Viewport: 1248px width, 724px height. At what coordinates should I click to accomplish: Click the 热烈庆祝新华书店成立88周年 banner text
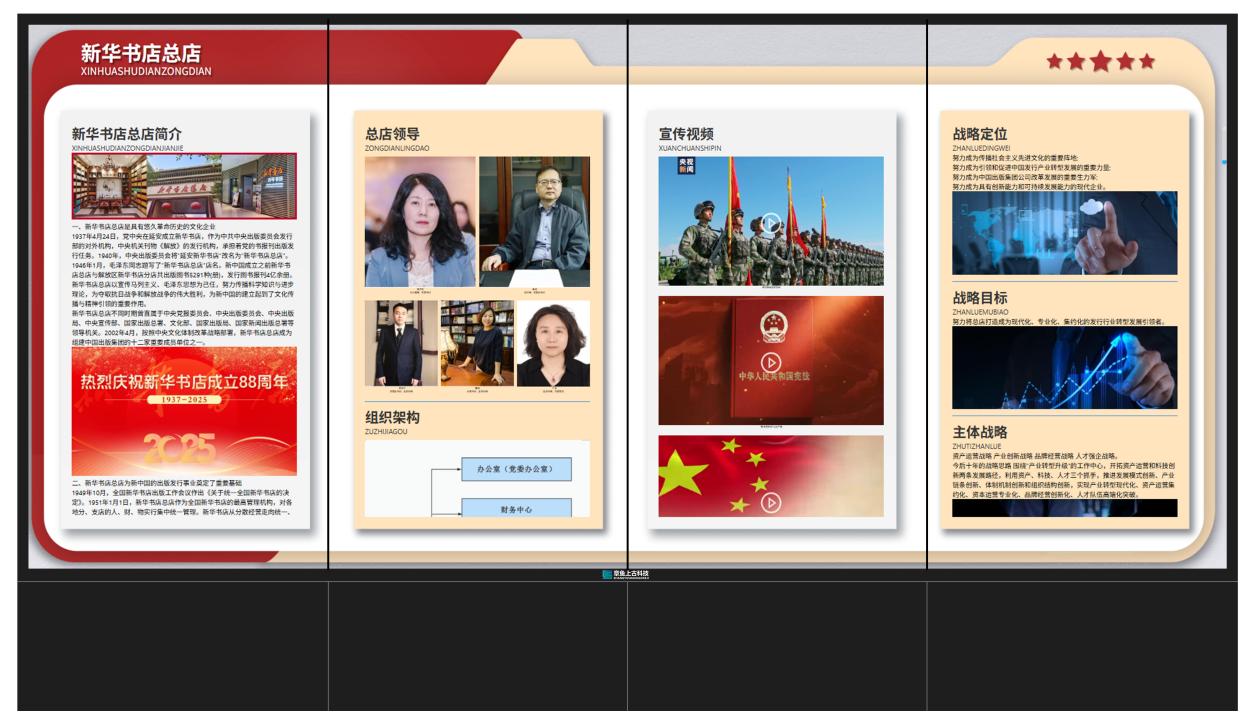coord(184,381)
